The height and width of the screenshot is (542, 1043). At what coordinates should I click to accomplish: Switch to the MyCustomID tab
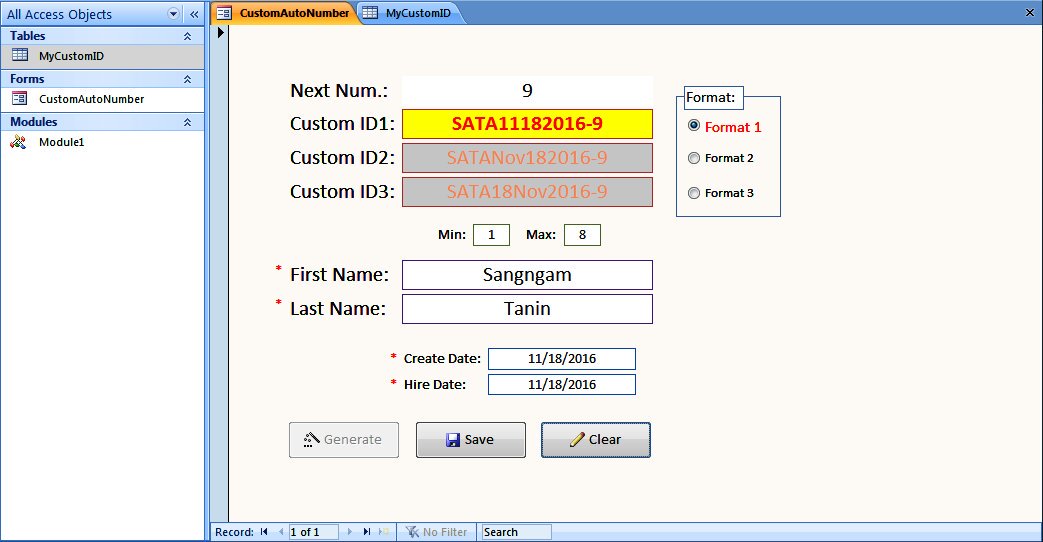pos(410,13)
